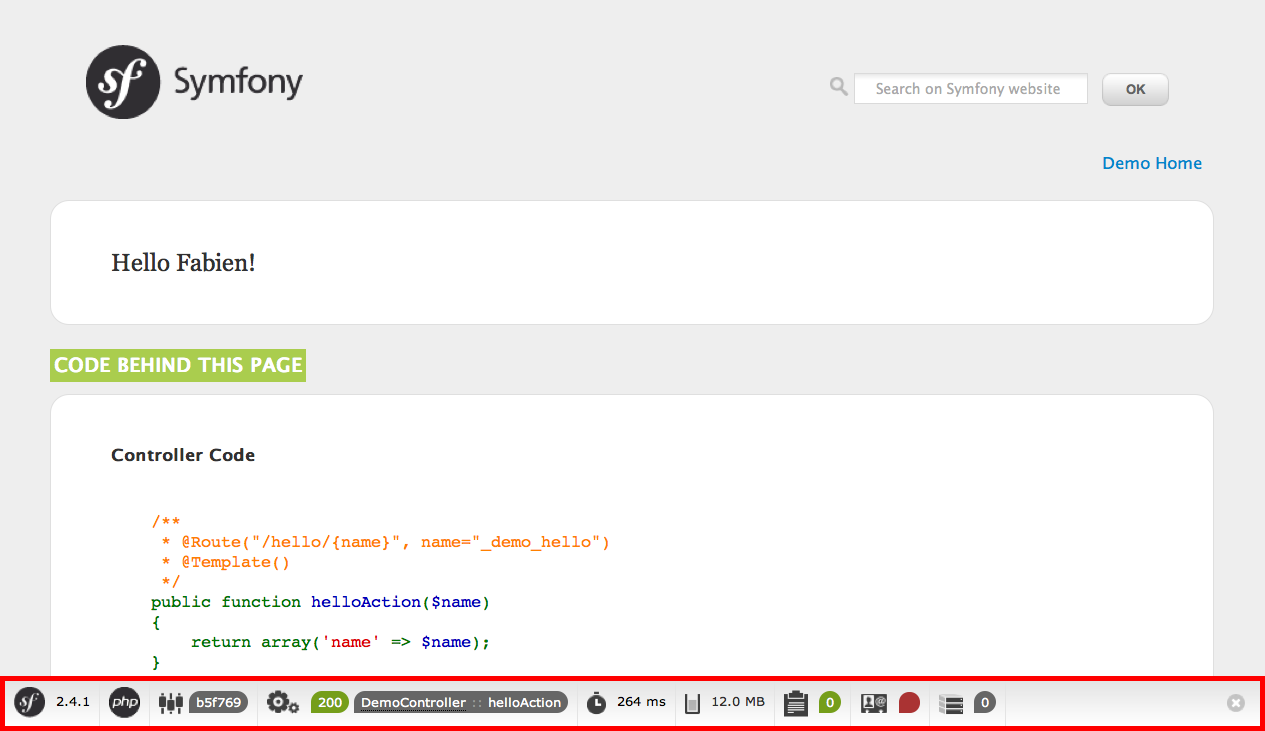
Task: Click the Symfony logo in the page header
Action: coord(194,82)
